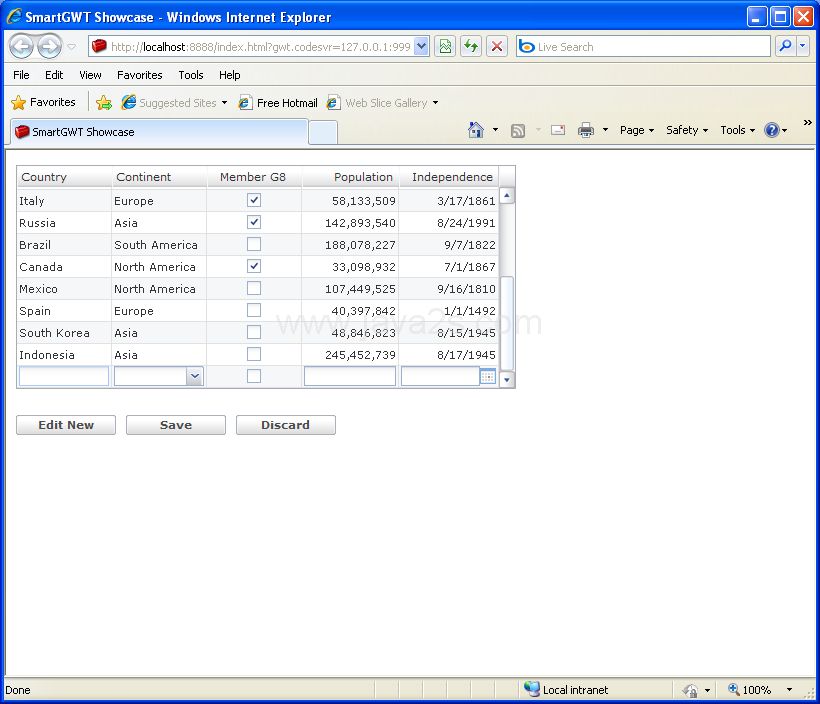Click the Edit New button

pyautogui.click(x=66, y=425)
